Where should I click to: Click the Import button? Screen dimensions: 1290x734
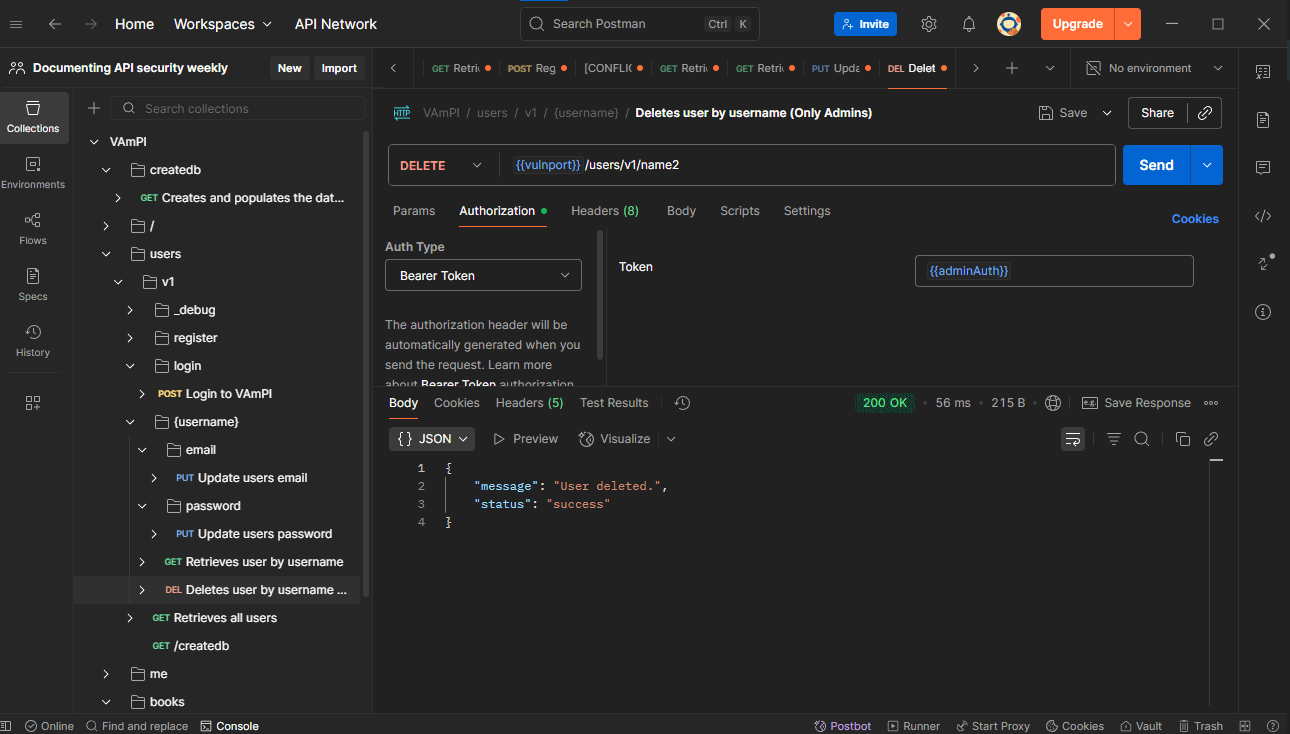point(339,68)
